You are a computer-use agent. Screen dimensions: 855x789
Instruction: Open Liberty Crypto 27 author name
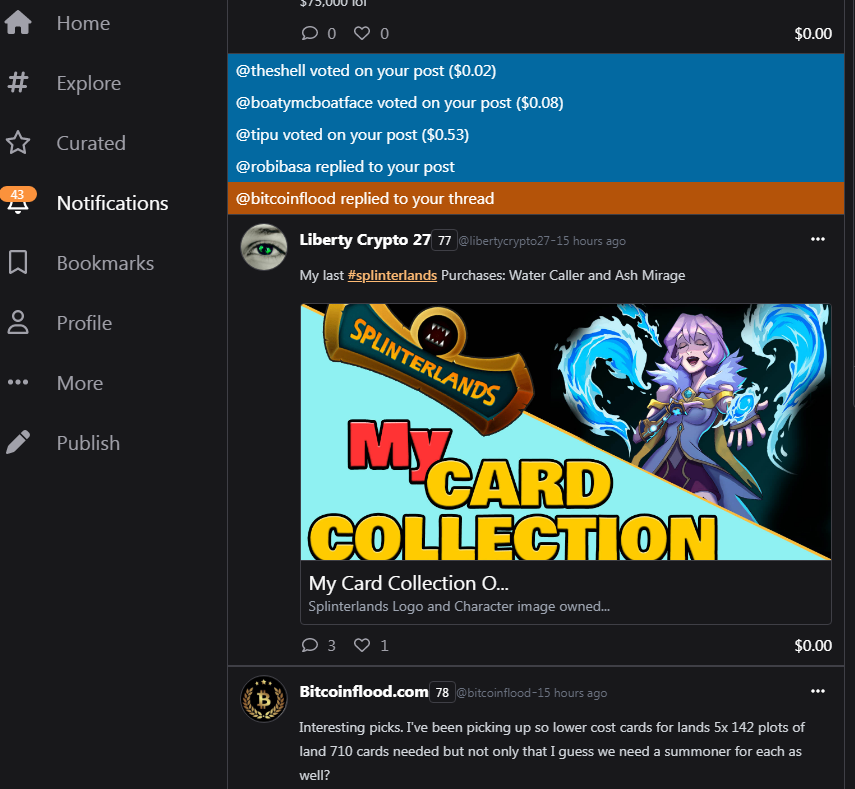(365, 240)
